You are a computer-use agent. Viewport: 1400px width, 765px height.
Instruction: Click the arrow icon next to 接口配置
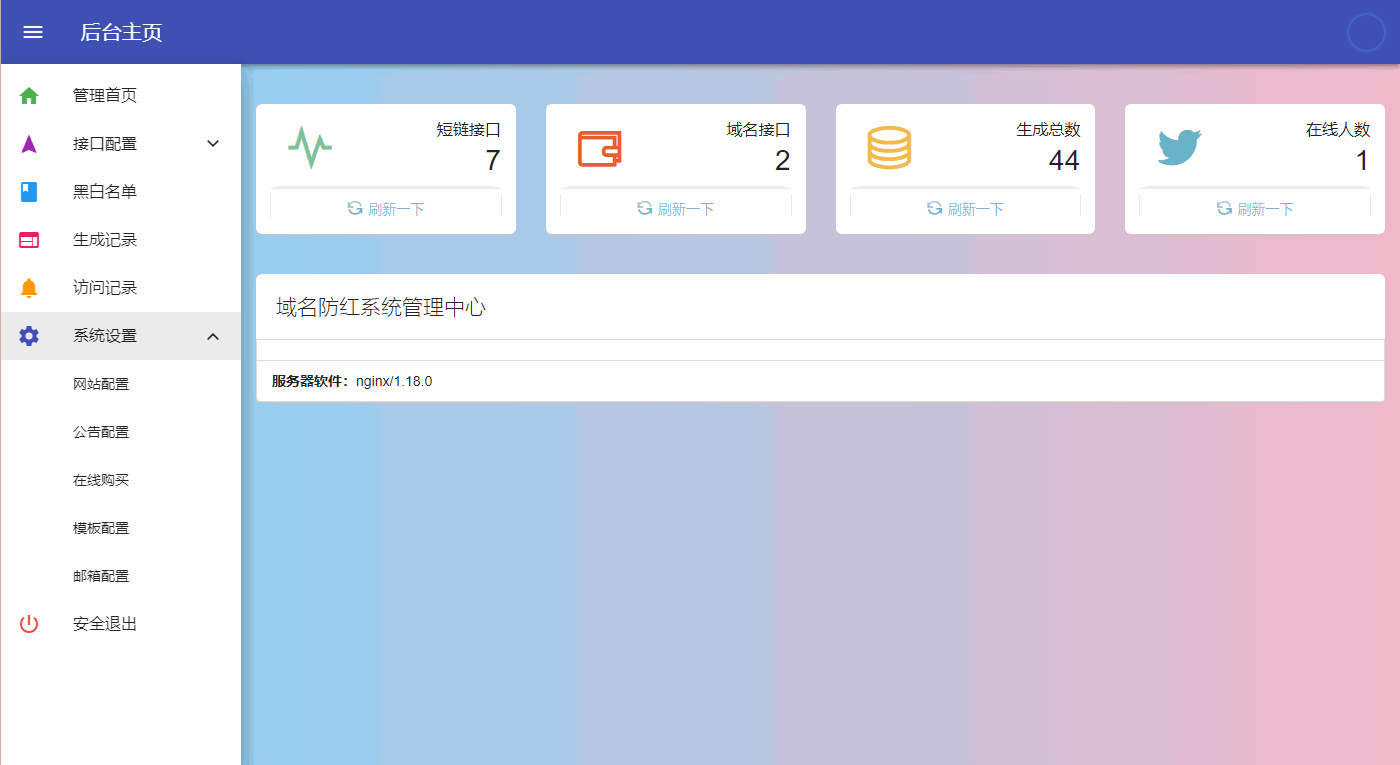click(212, 143)
